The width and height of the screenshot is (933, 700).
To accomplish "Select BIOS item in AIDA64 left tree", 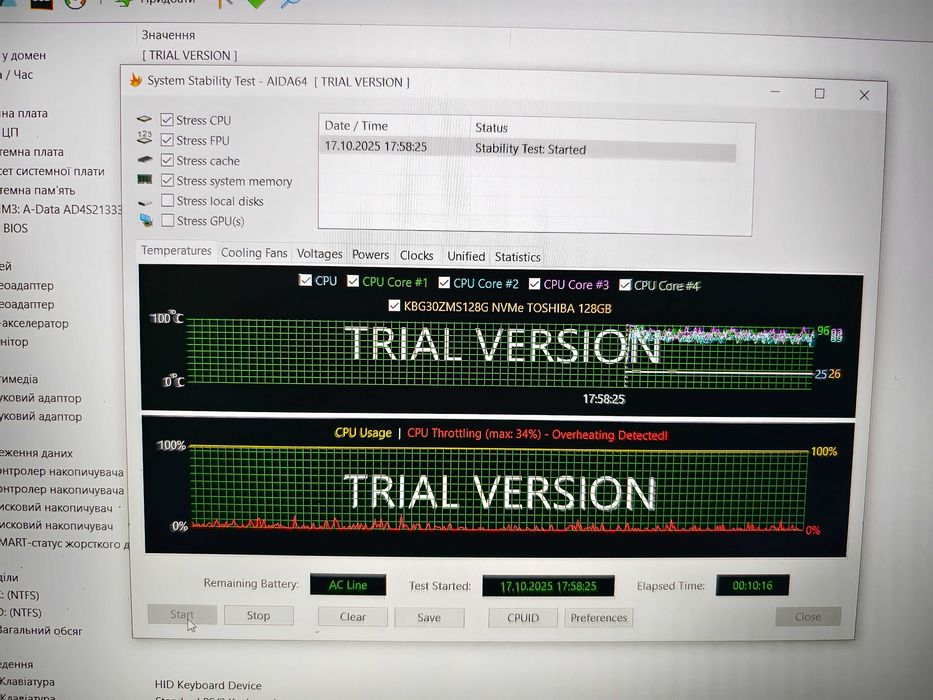I will click(x=15, y=228).
